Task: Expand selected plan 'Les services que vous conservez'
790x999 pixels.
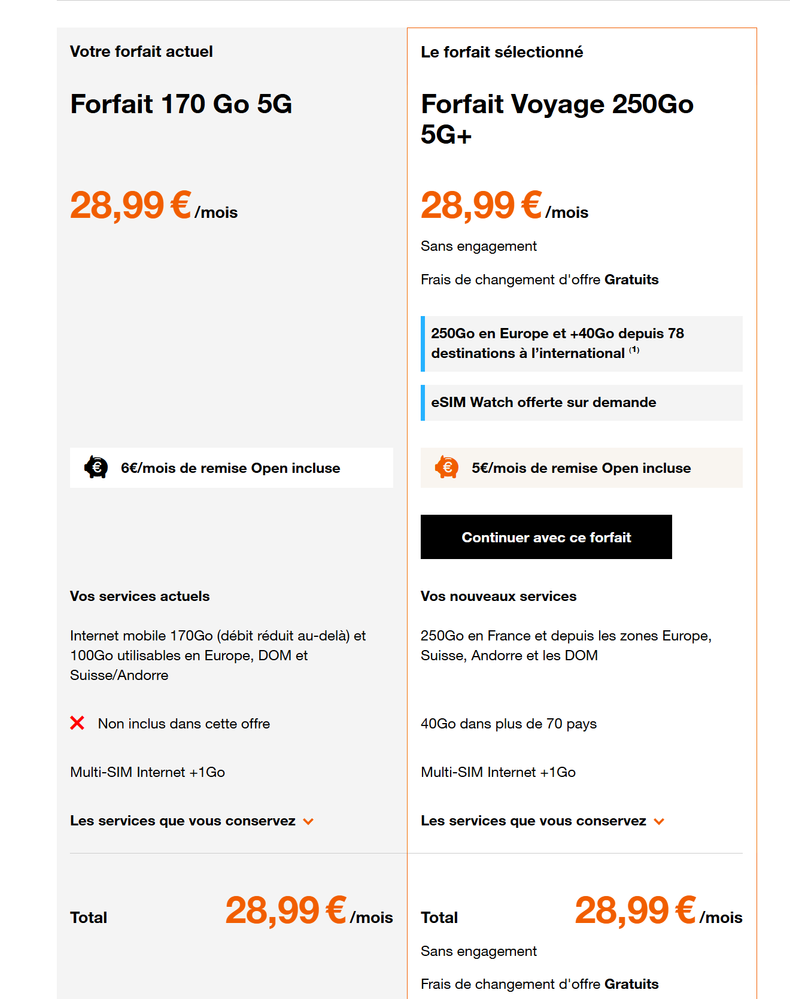Action: (543, 821)
